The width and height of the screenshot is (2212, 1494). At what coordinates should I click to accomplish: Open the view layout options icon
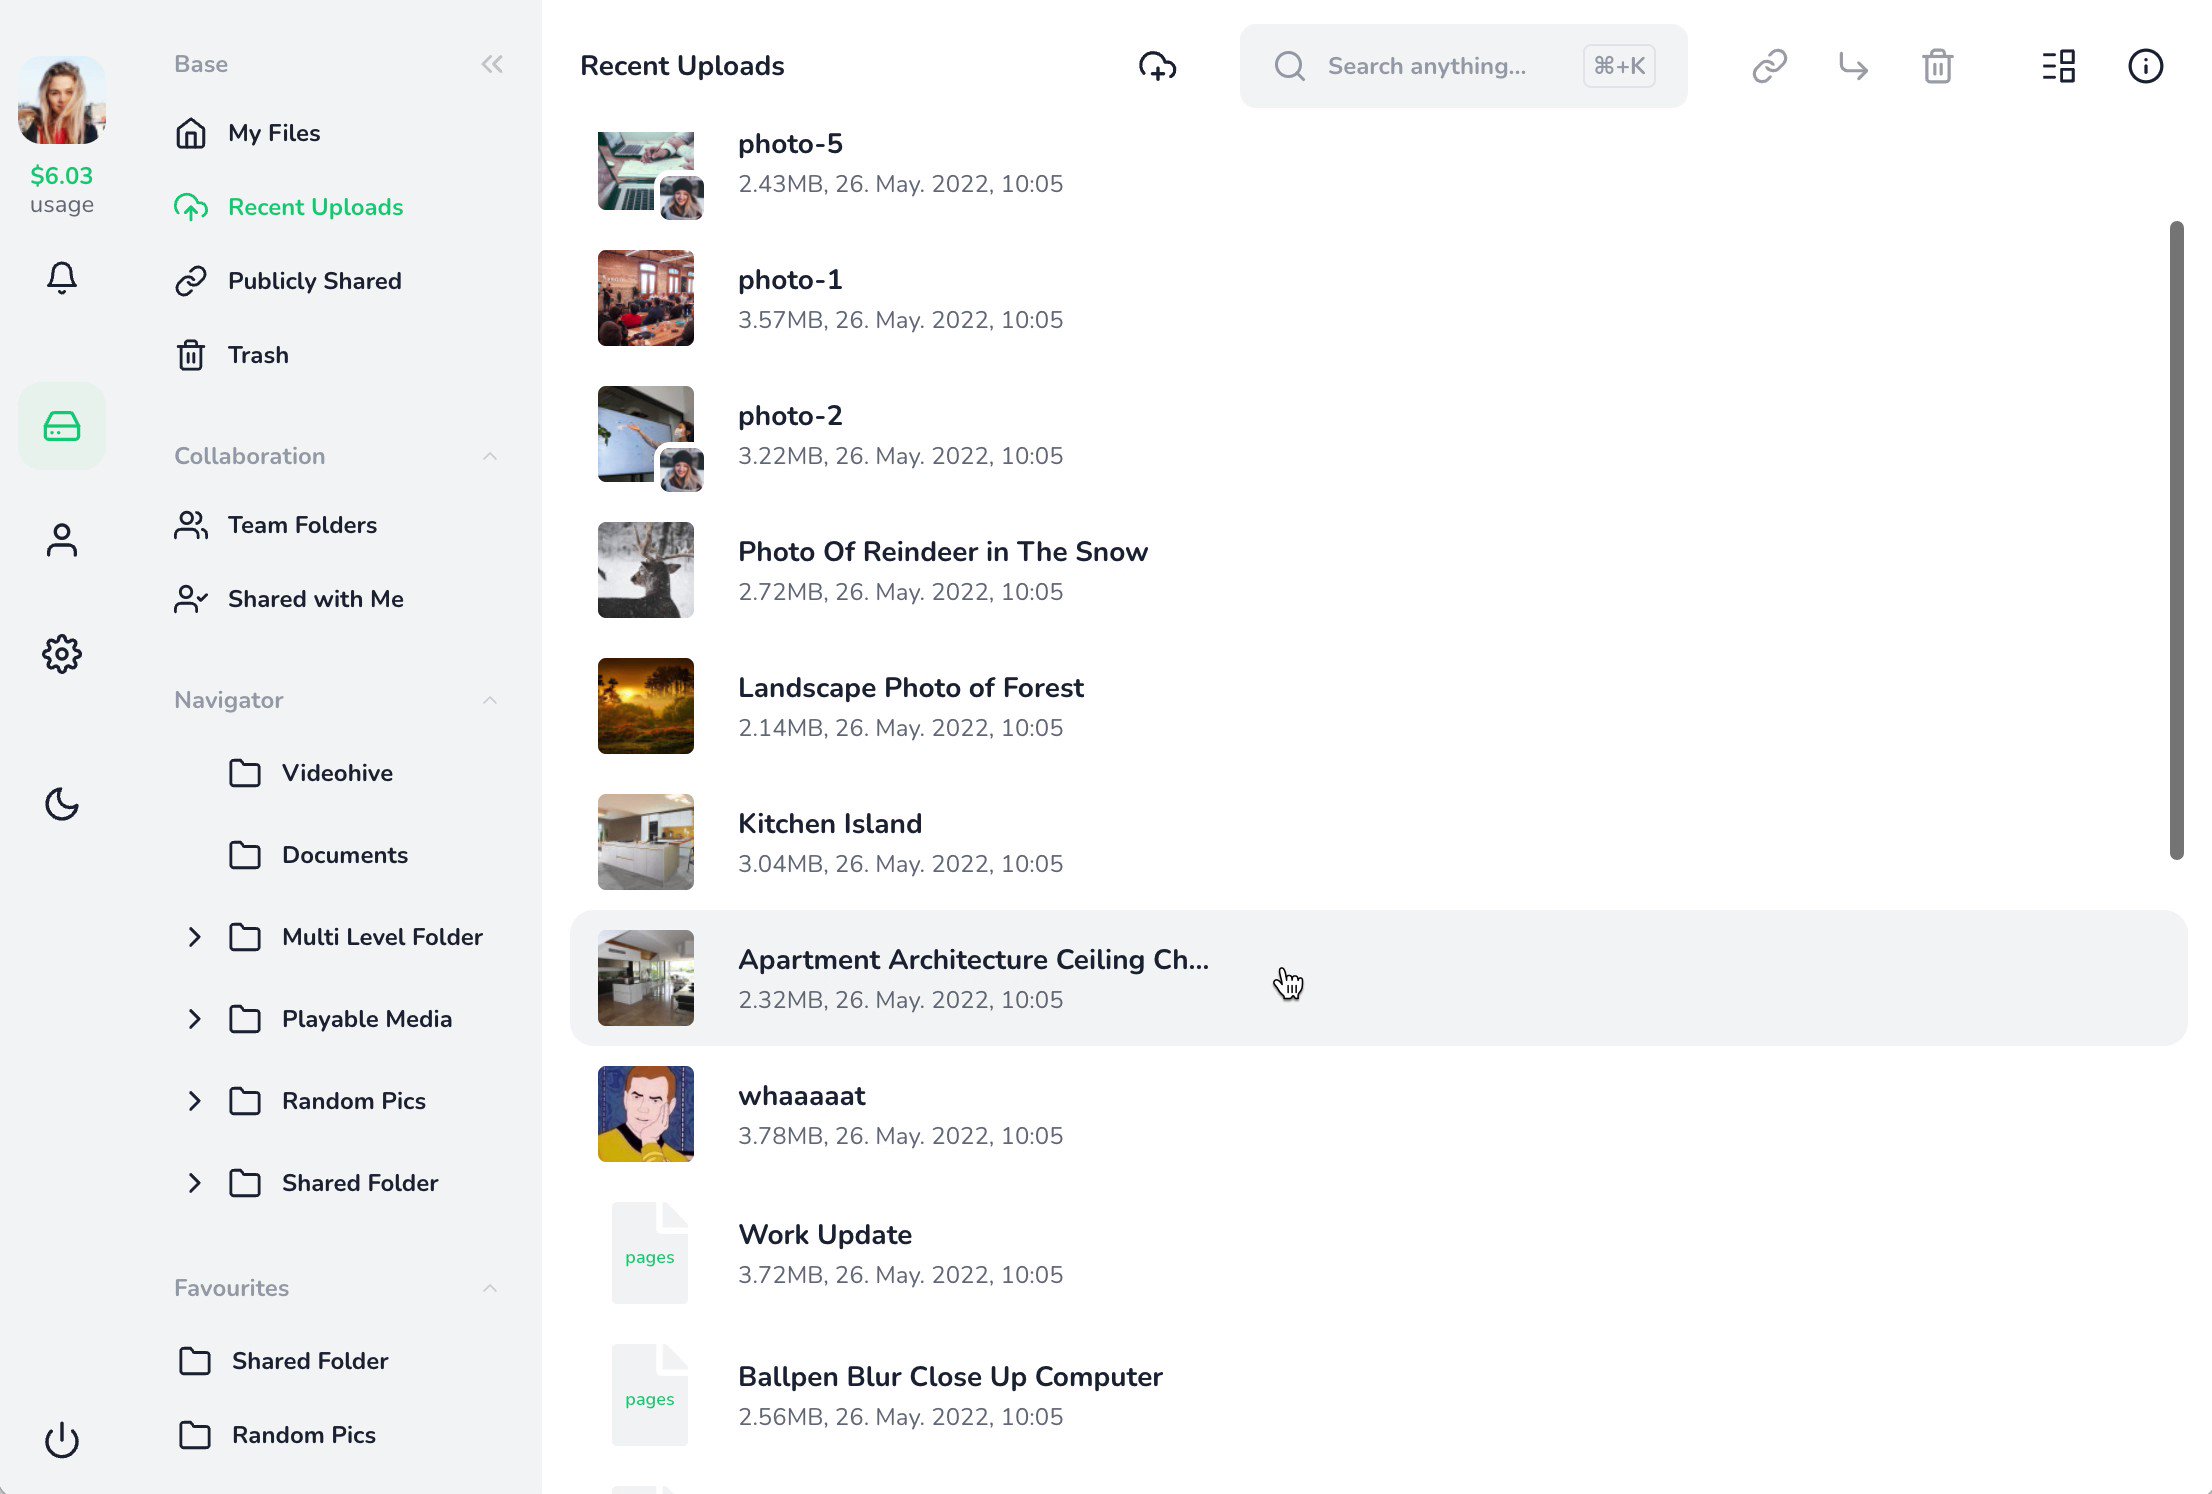[x=2058, y=66]
